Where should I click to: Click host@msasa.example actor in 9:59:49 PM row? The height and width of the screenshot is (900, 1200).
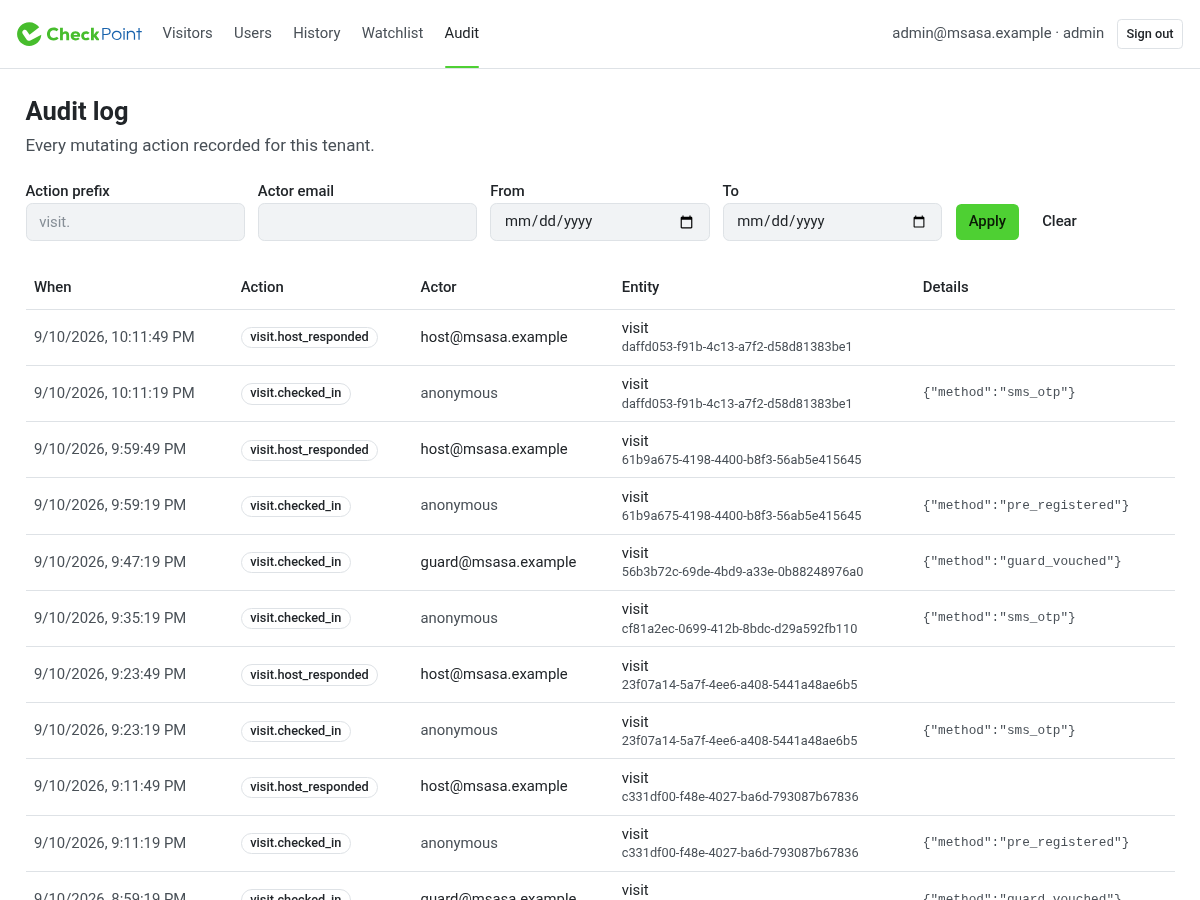(x=494, y=449)
